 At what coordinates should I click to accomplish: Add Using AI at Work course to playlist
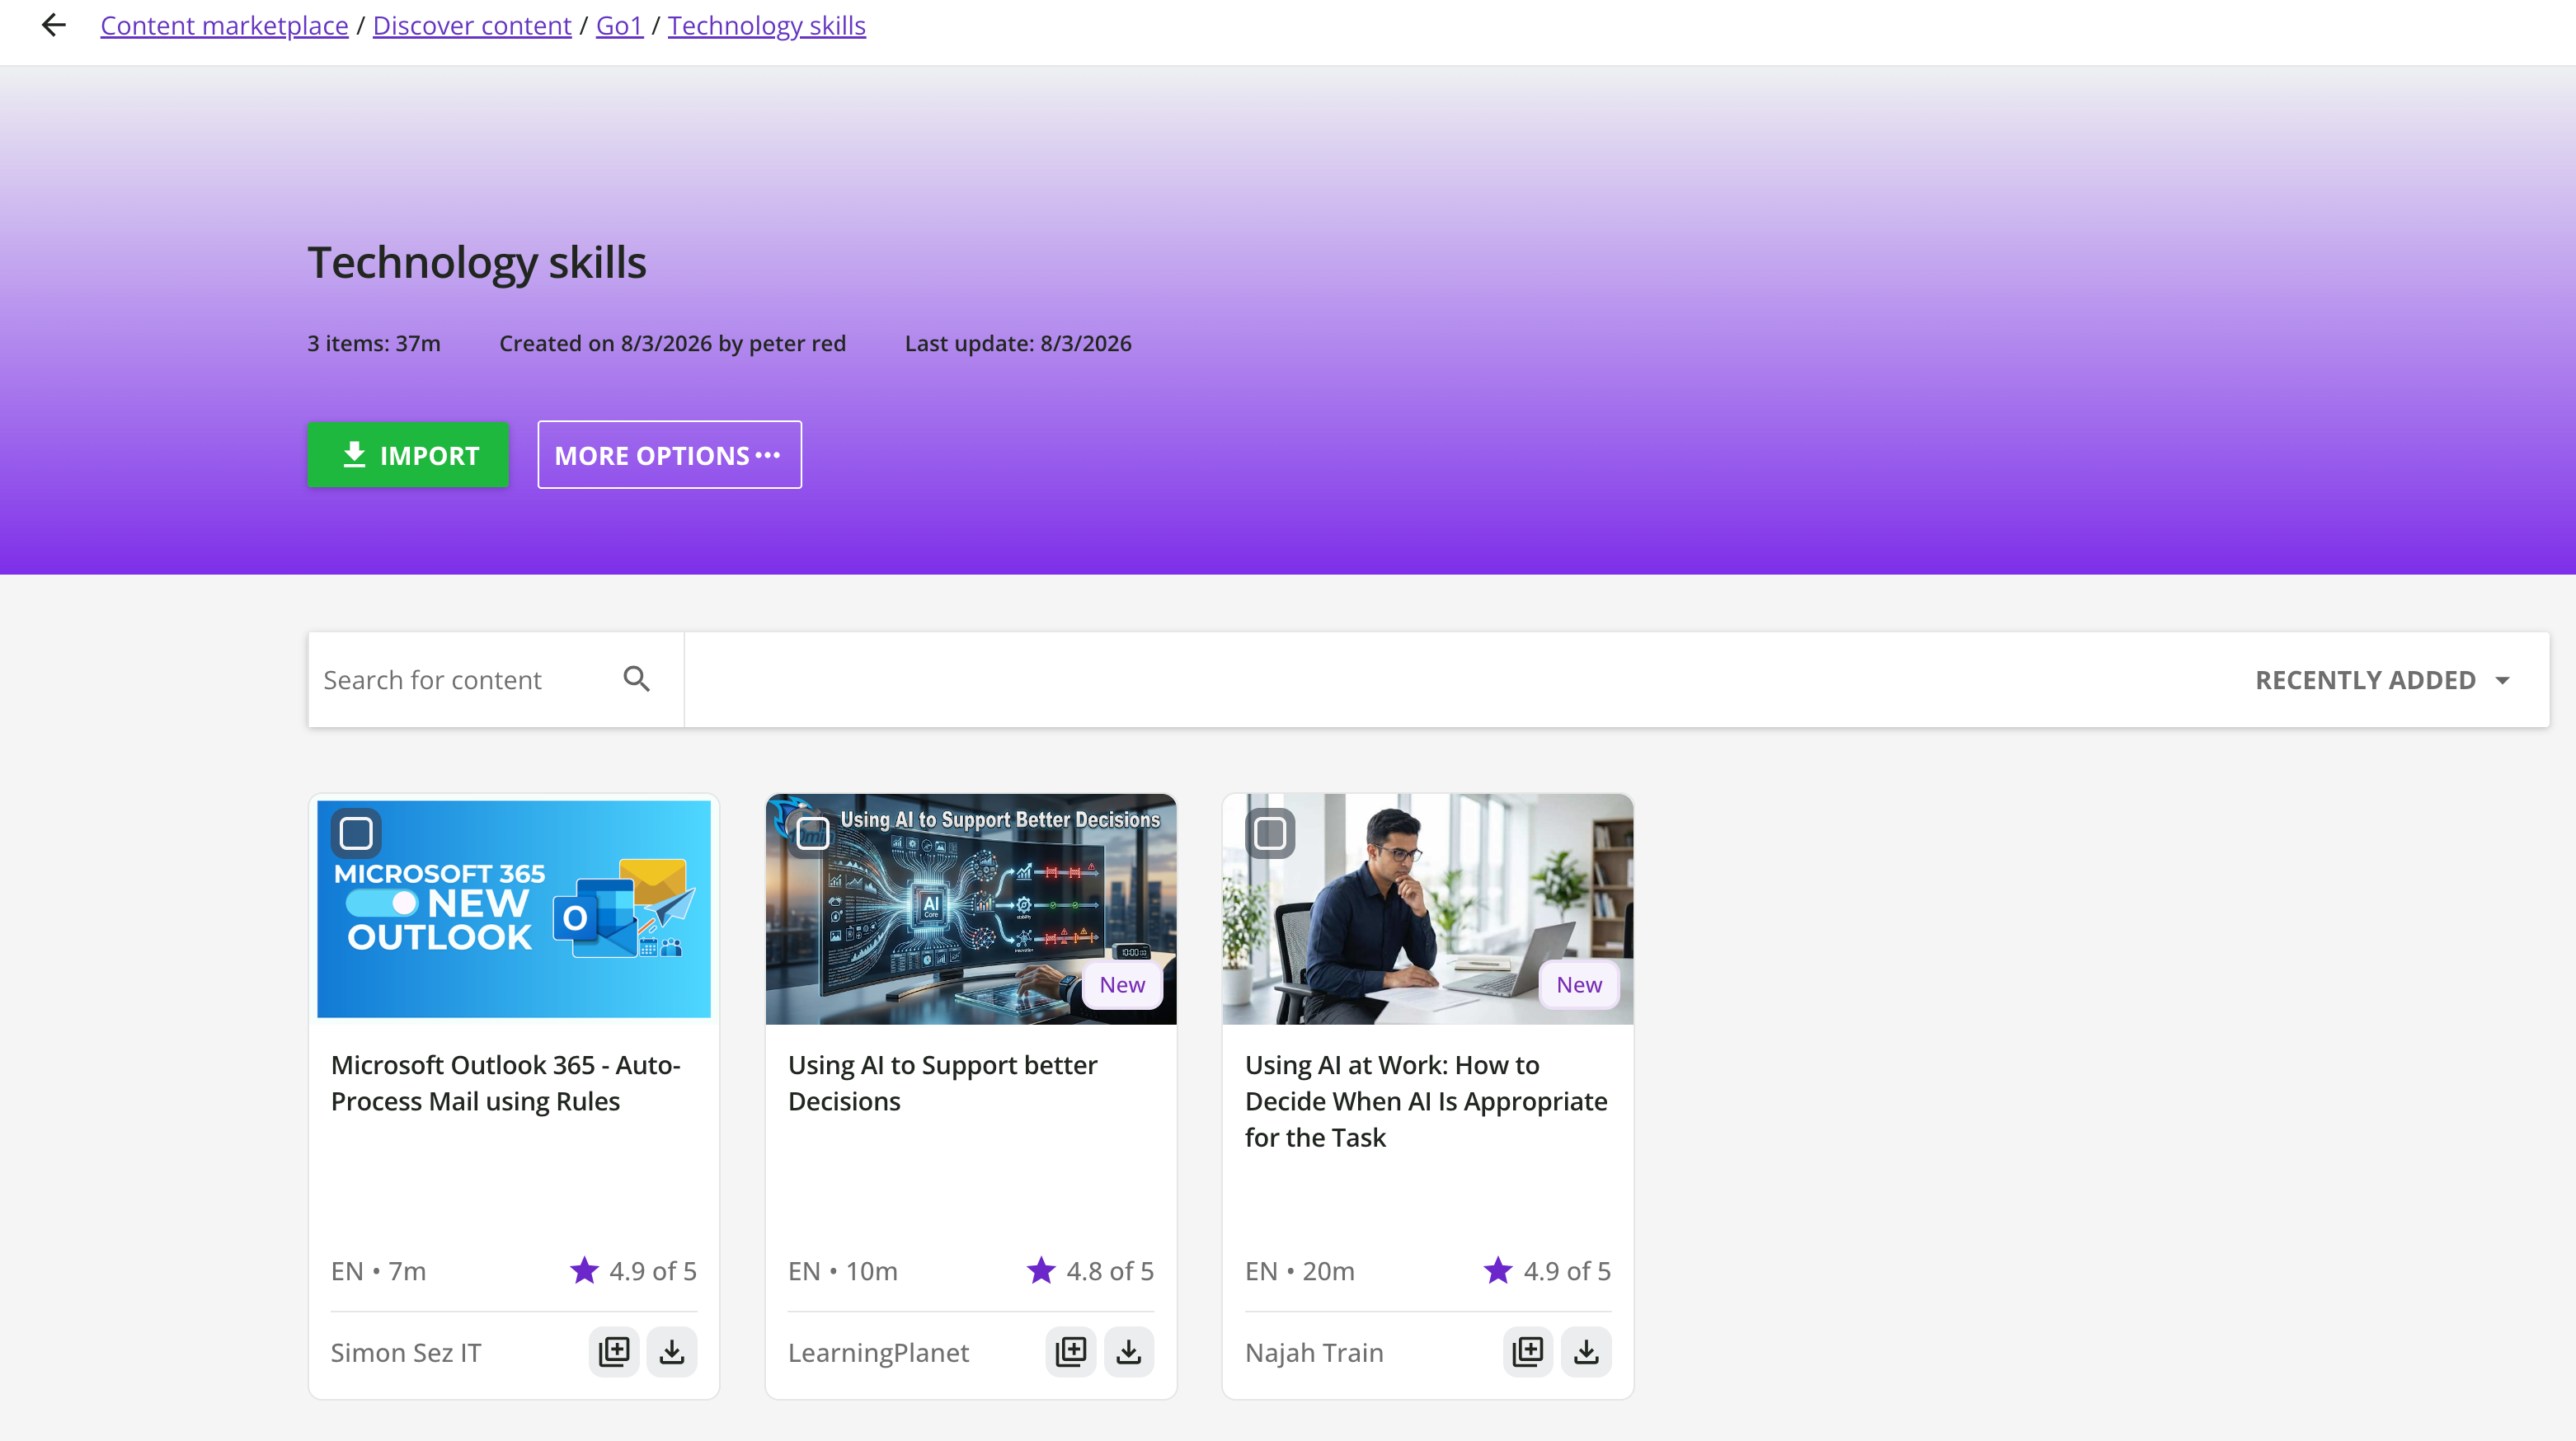[x=1528, y=1352]
